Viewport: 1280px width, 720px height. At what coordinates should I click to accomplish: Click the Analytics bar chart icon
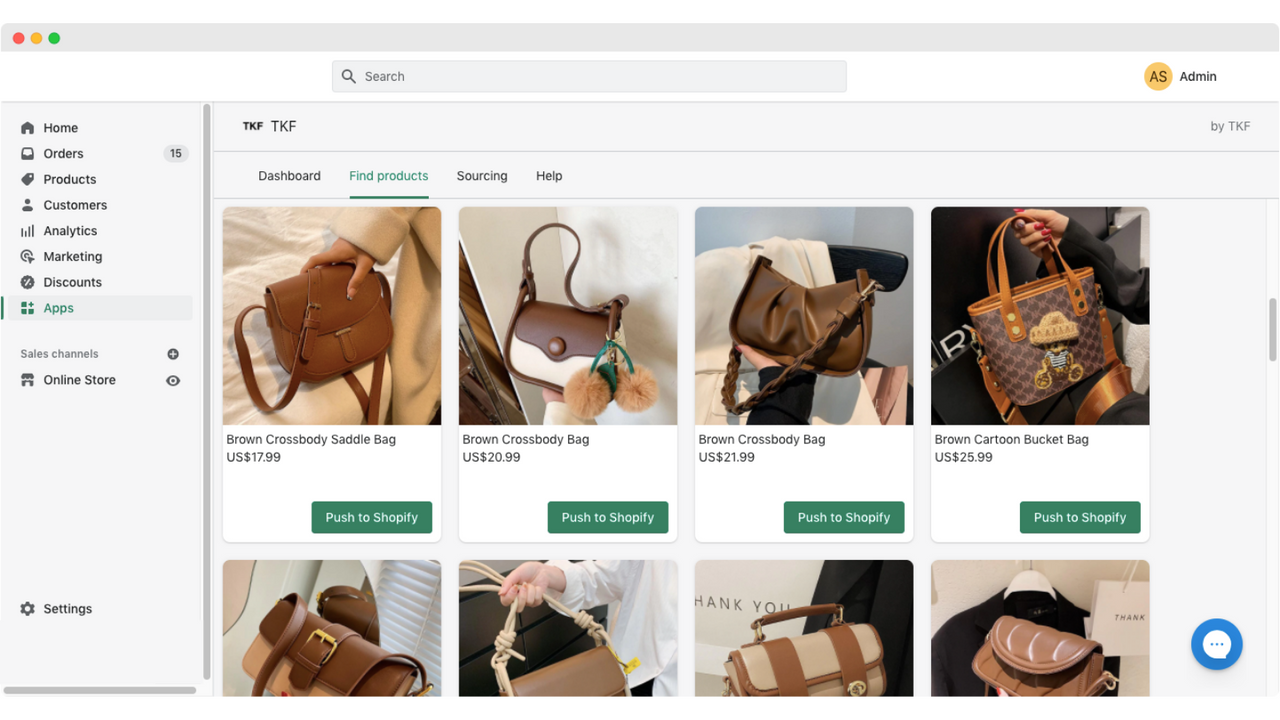[27, 231]
